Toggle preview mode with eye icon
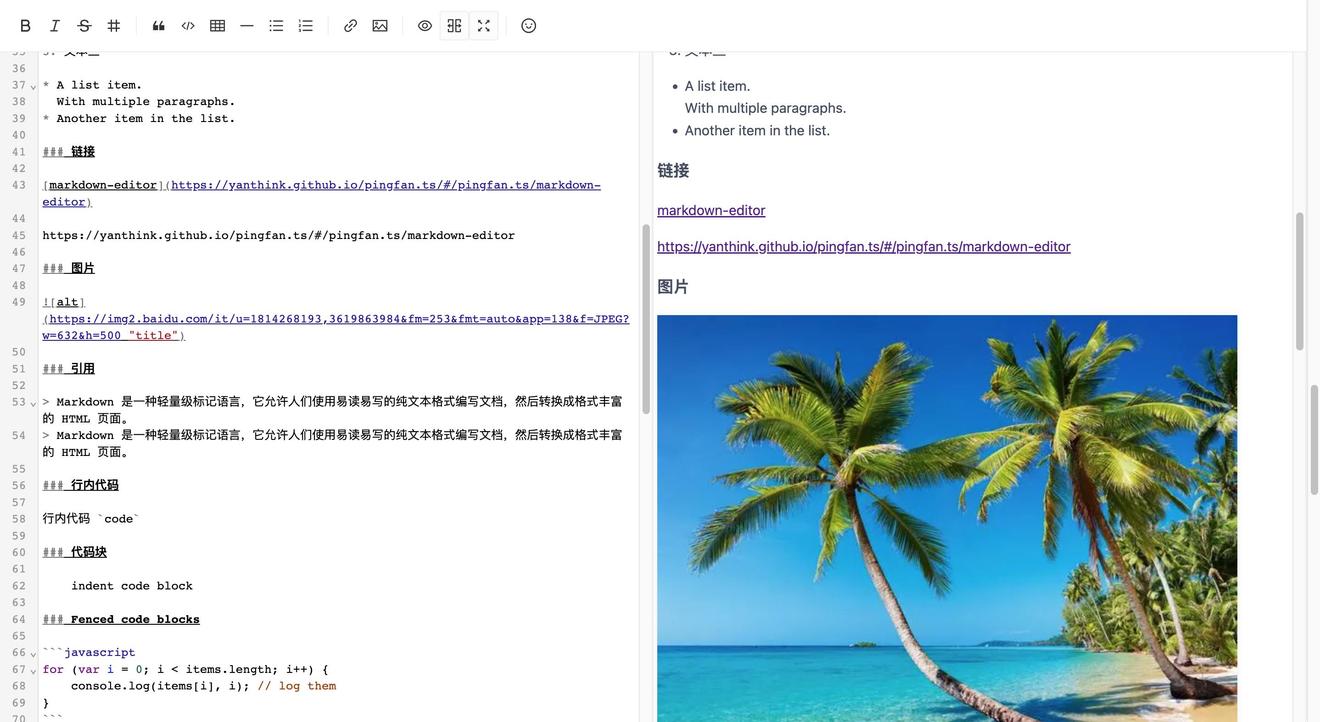The width and height of the screenshot is (1320, 722). pos(425,26)
